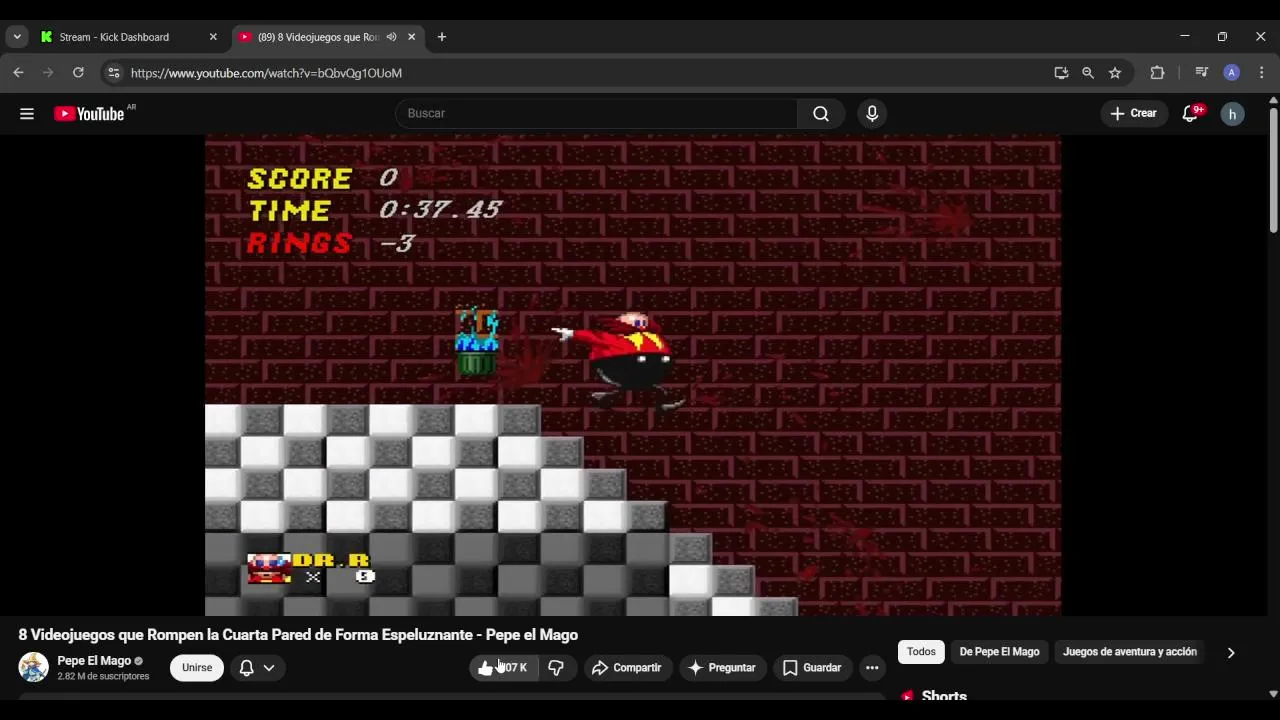Image resolution: width=1280 pixels, height=720 pixels.
Task: Open YouTube notifications bell
Action: tap(1190, 114)
